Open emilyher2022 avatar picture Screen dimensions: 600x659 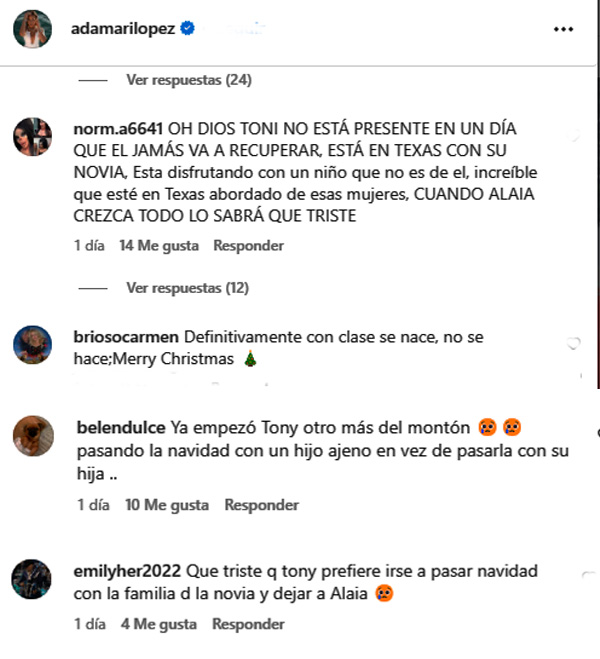coord(32,579)
